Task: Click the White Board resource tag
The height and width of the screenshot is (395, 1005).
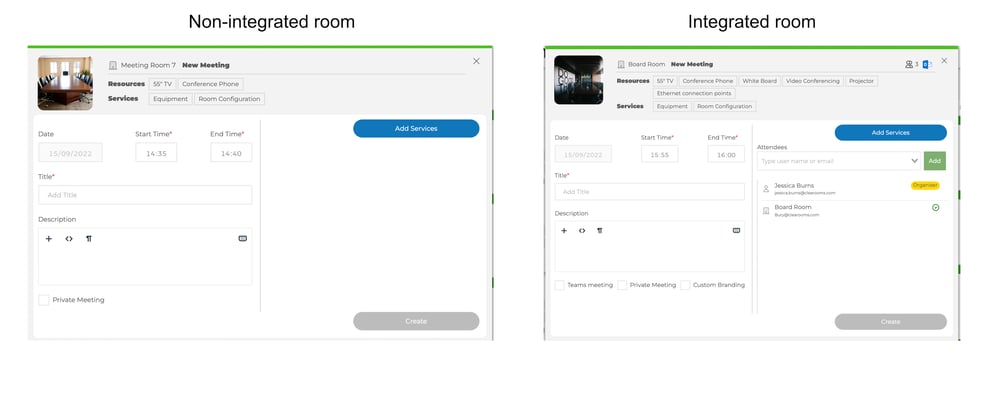Action: tap(760, 81)
